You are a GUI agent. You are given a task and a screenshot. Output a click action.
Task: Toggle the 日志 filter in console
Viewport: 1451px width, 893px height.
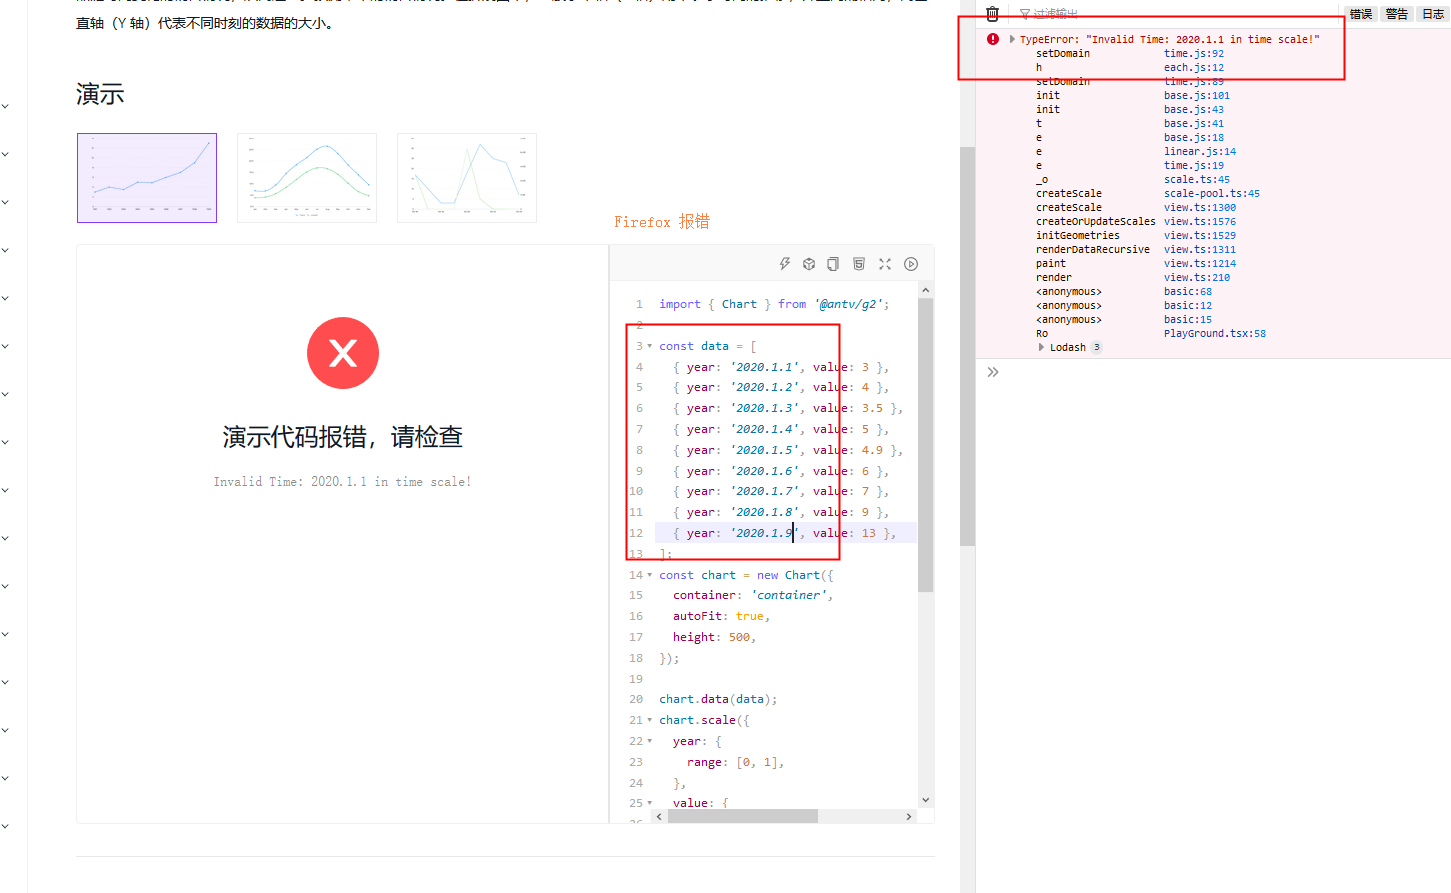(x=1433, y=14)
